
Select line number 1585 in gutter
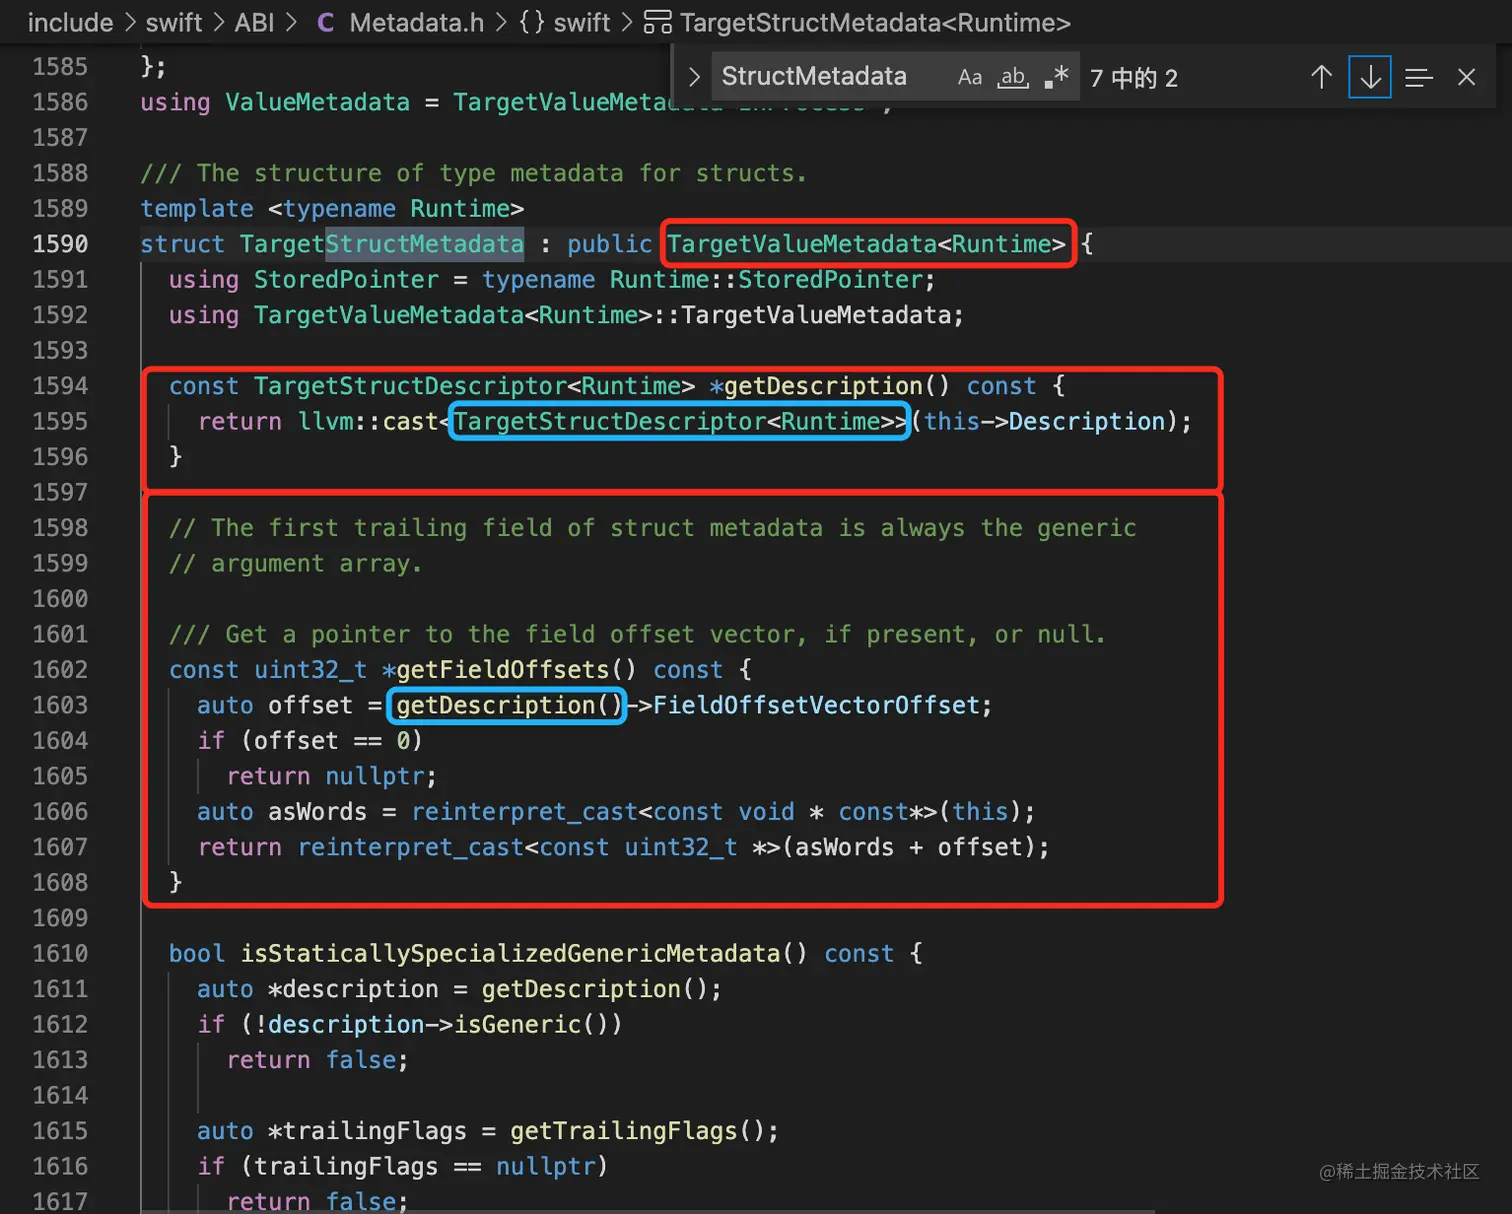click(60, 67)
